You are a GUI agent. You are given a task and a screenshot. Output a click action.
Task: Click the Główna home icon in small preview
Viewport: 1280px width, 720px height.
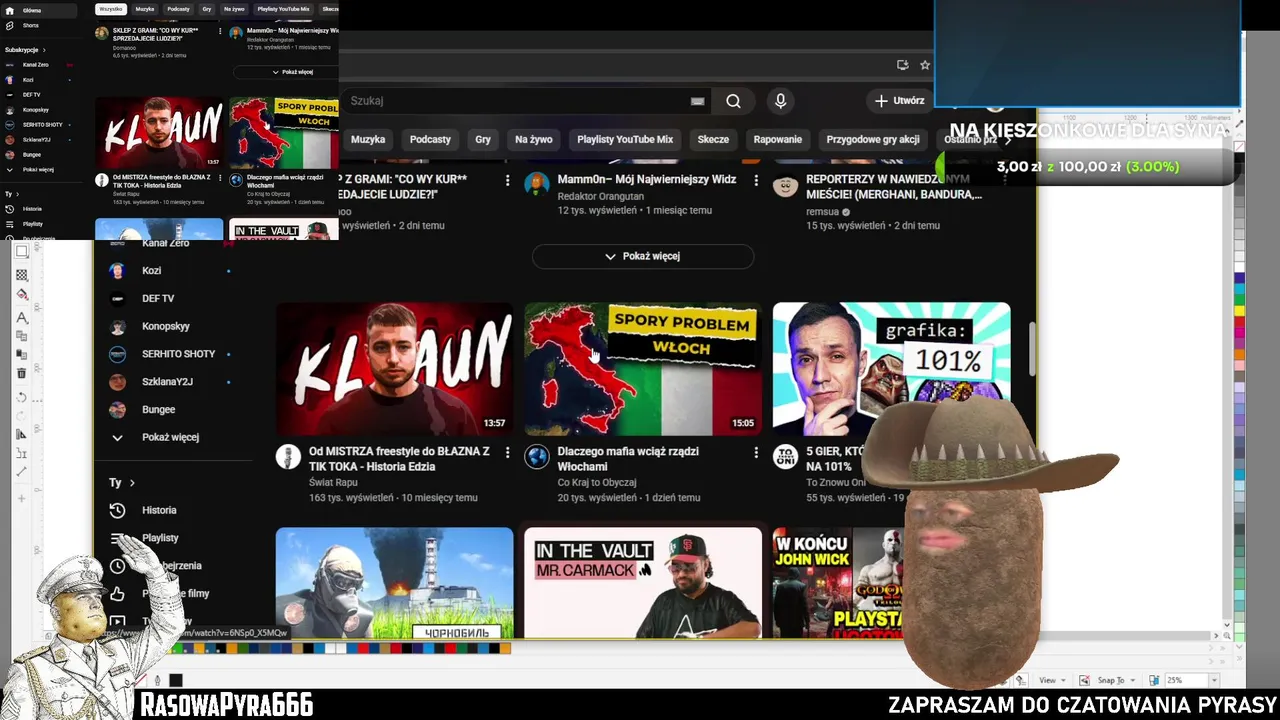[9, 10]
